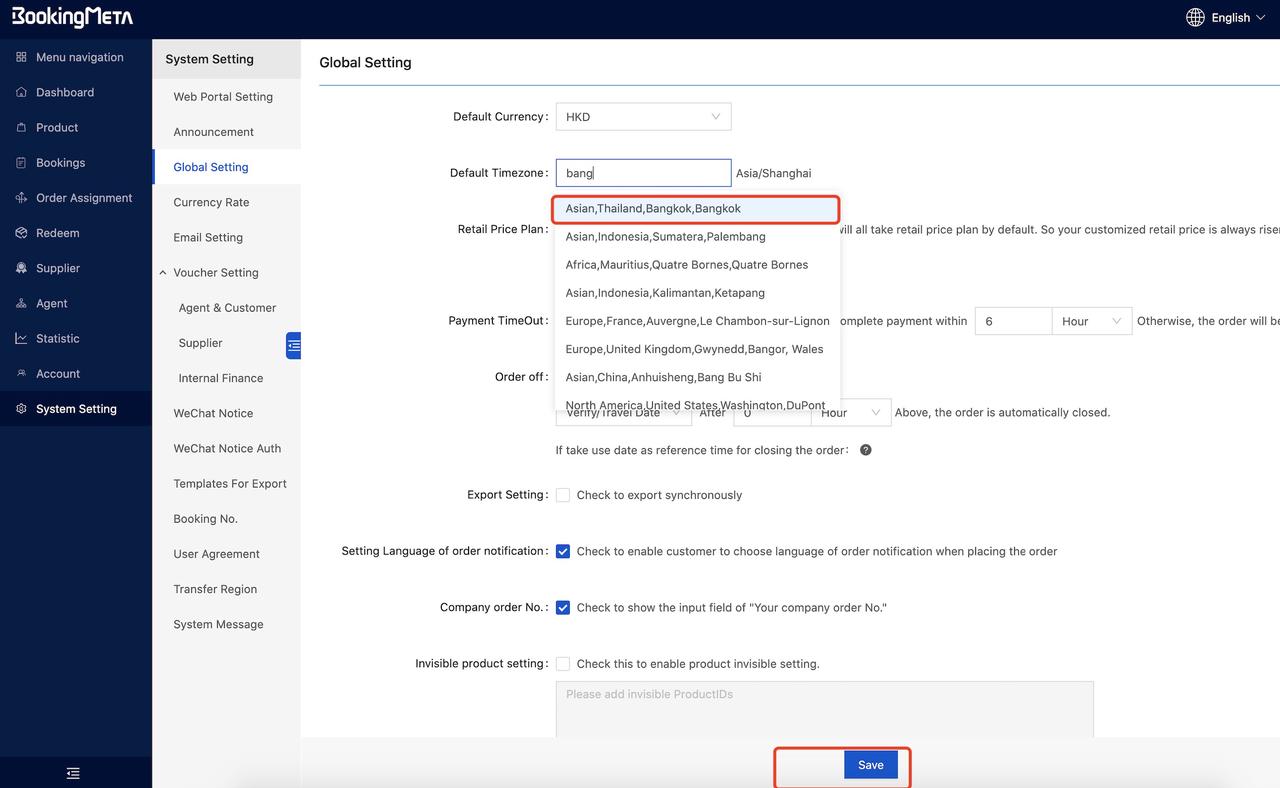Collapse the Voucher Setting submenu
Screen dimensions: 1280x788
click(x=163, y=273)
